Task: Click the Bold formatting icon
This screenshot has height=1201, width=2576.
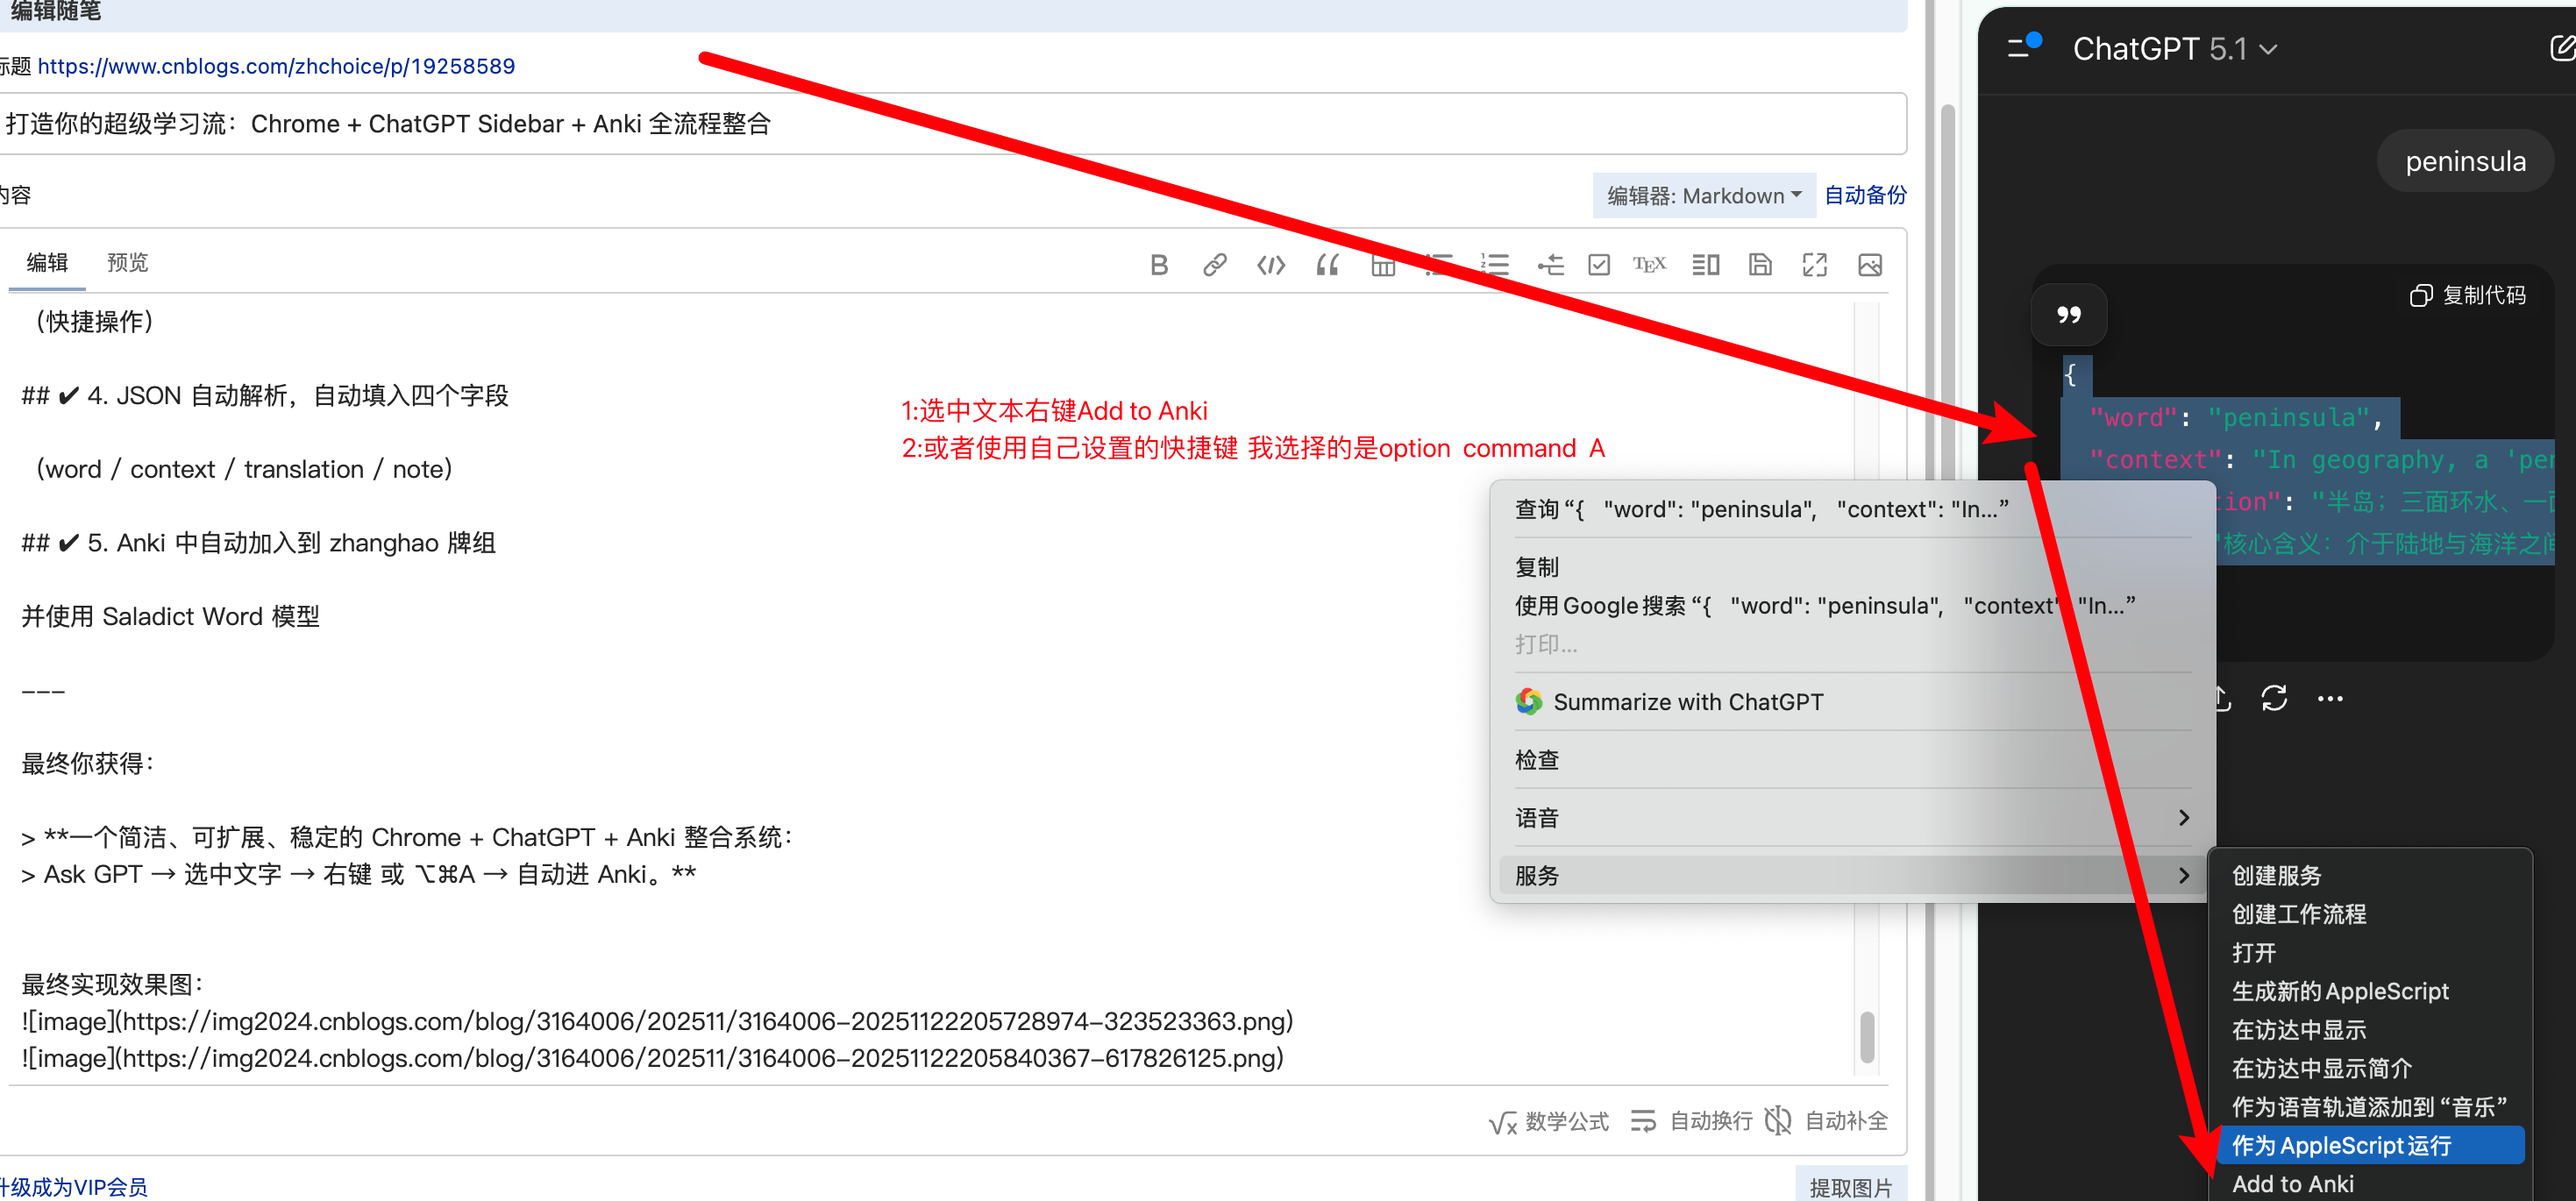Action: point(1158,265)
